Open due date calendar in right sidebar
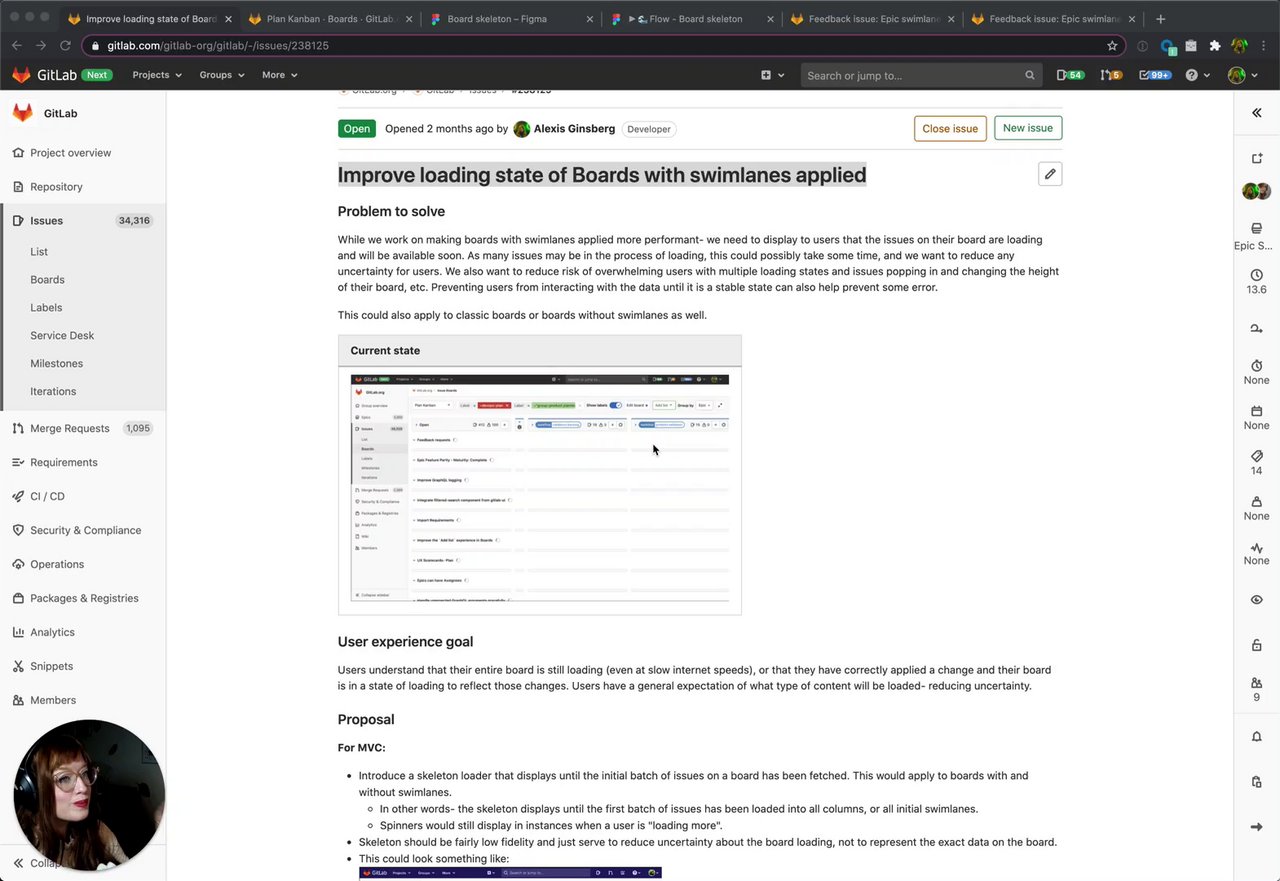The image size is (1280, 881). (1257, 418)
